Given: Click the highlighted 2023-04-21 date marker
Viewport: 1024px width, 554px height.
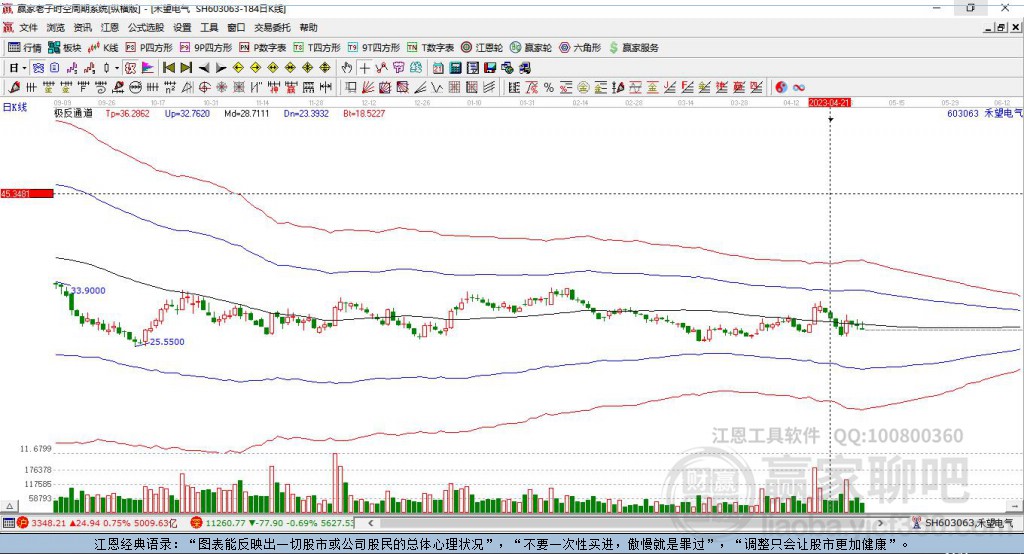Looking at the screenshot, I should coord(829,103).
